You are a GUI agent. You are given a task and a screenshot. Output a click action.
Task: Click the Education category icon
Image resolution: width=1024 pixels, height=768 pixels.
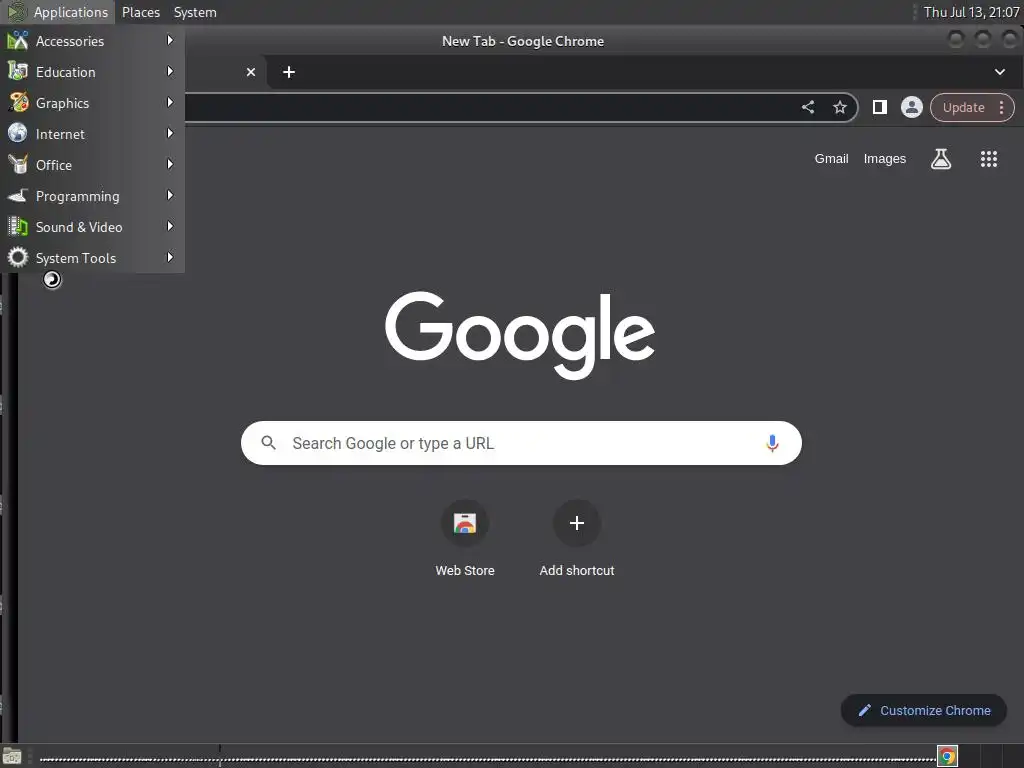click(18, 71)
